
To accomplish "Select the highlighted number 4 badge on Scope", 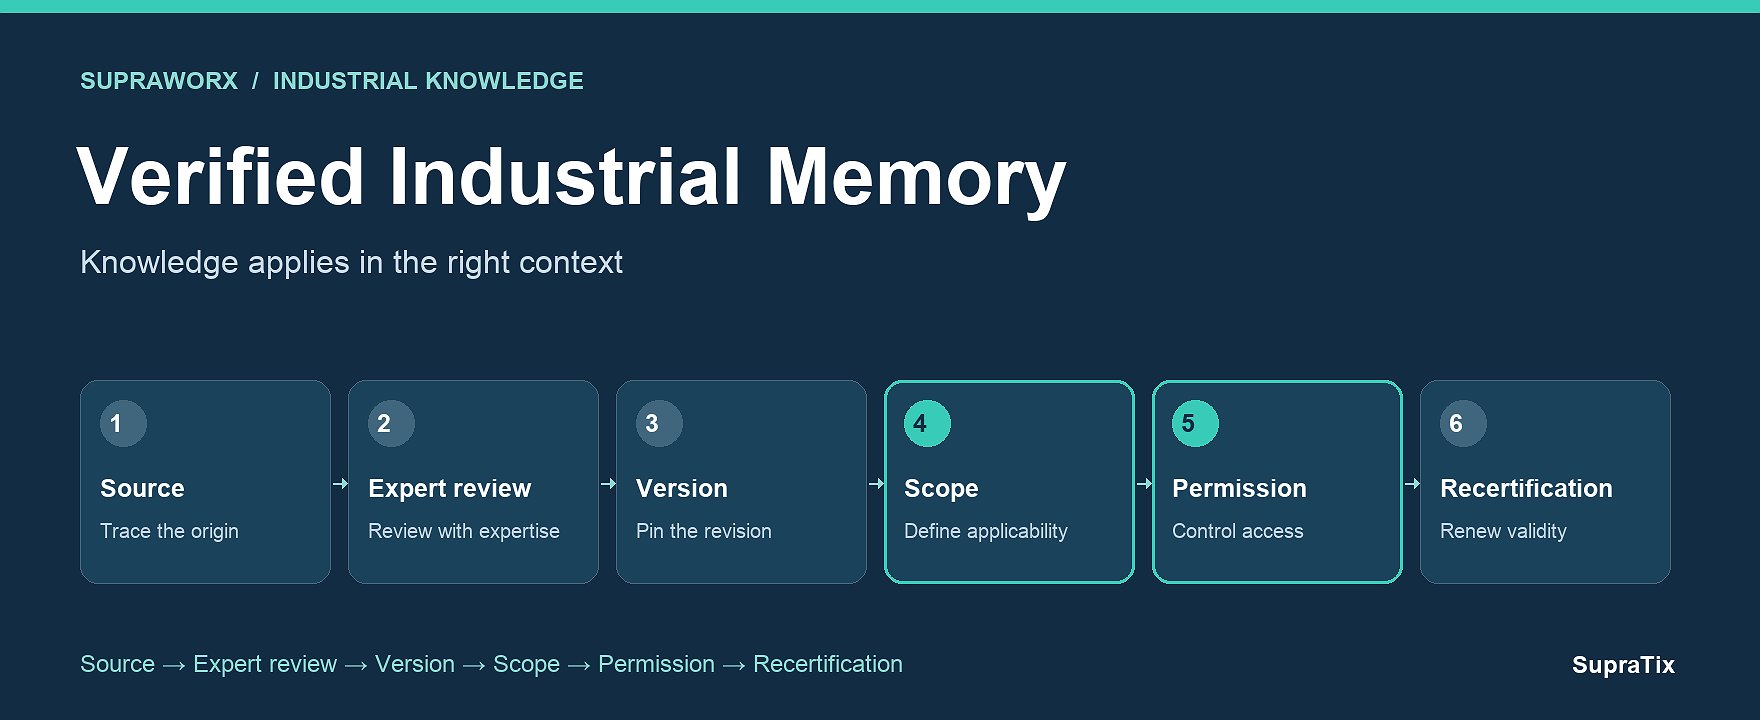I will point(927,423).
